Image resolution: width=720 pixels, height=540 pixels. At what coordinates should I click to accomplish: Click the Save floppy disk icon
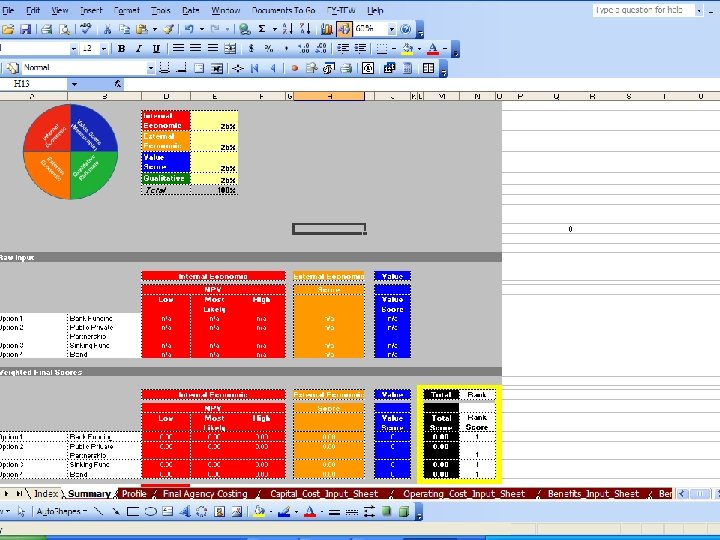25,29
